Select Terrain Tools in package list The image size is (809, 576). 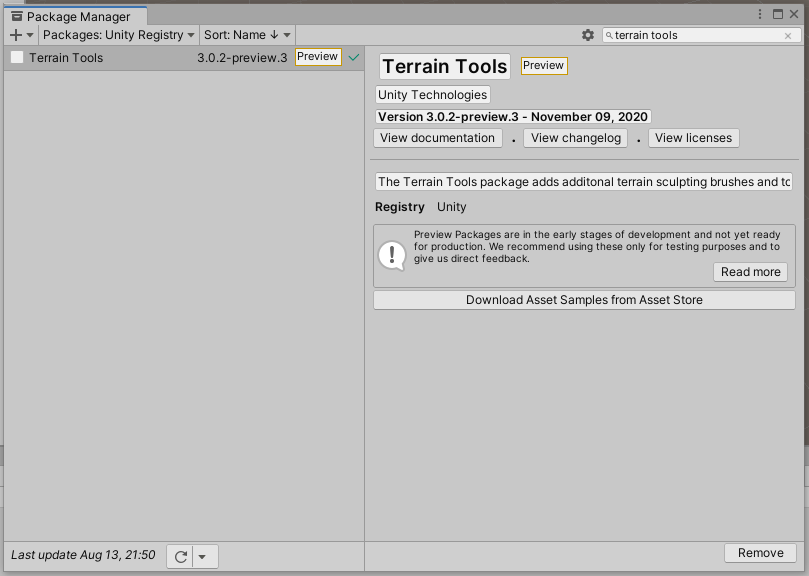tap(184, 57)
